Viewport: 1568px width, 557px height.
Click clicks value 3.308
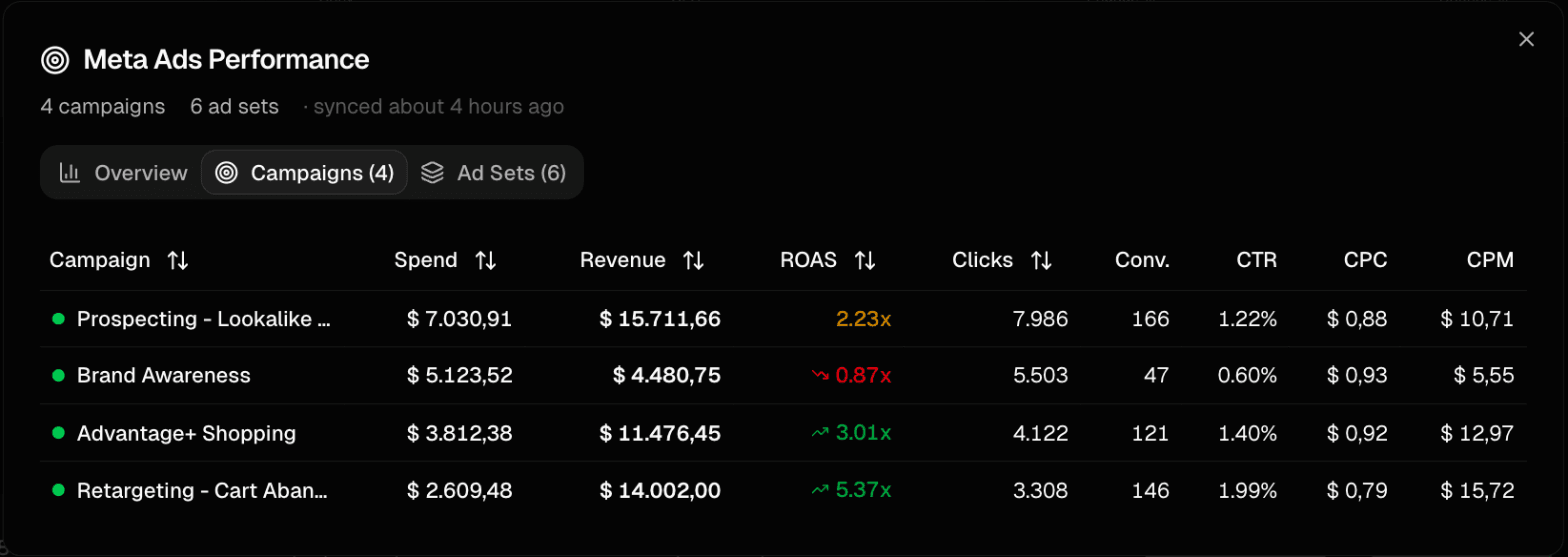click(x=1041, y=490)
